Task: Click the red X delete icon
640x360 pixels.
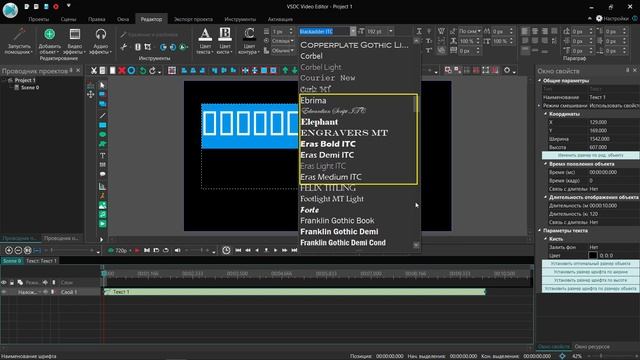Action: pyautogui.click(x=122, y=71)
